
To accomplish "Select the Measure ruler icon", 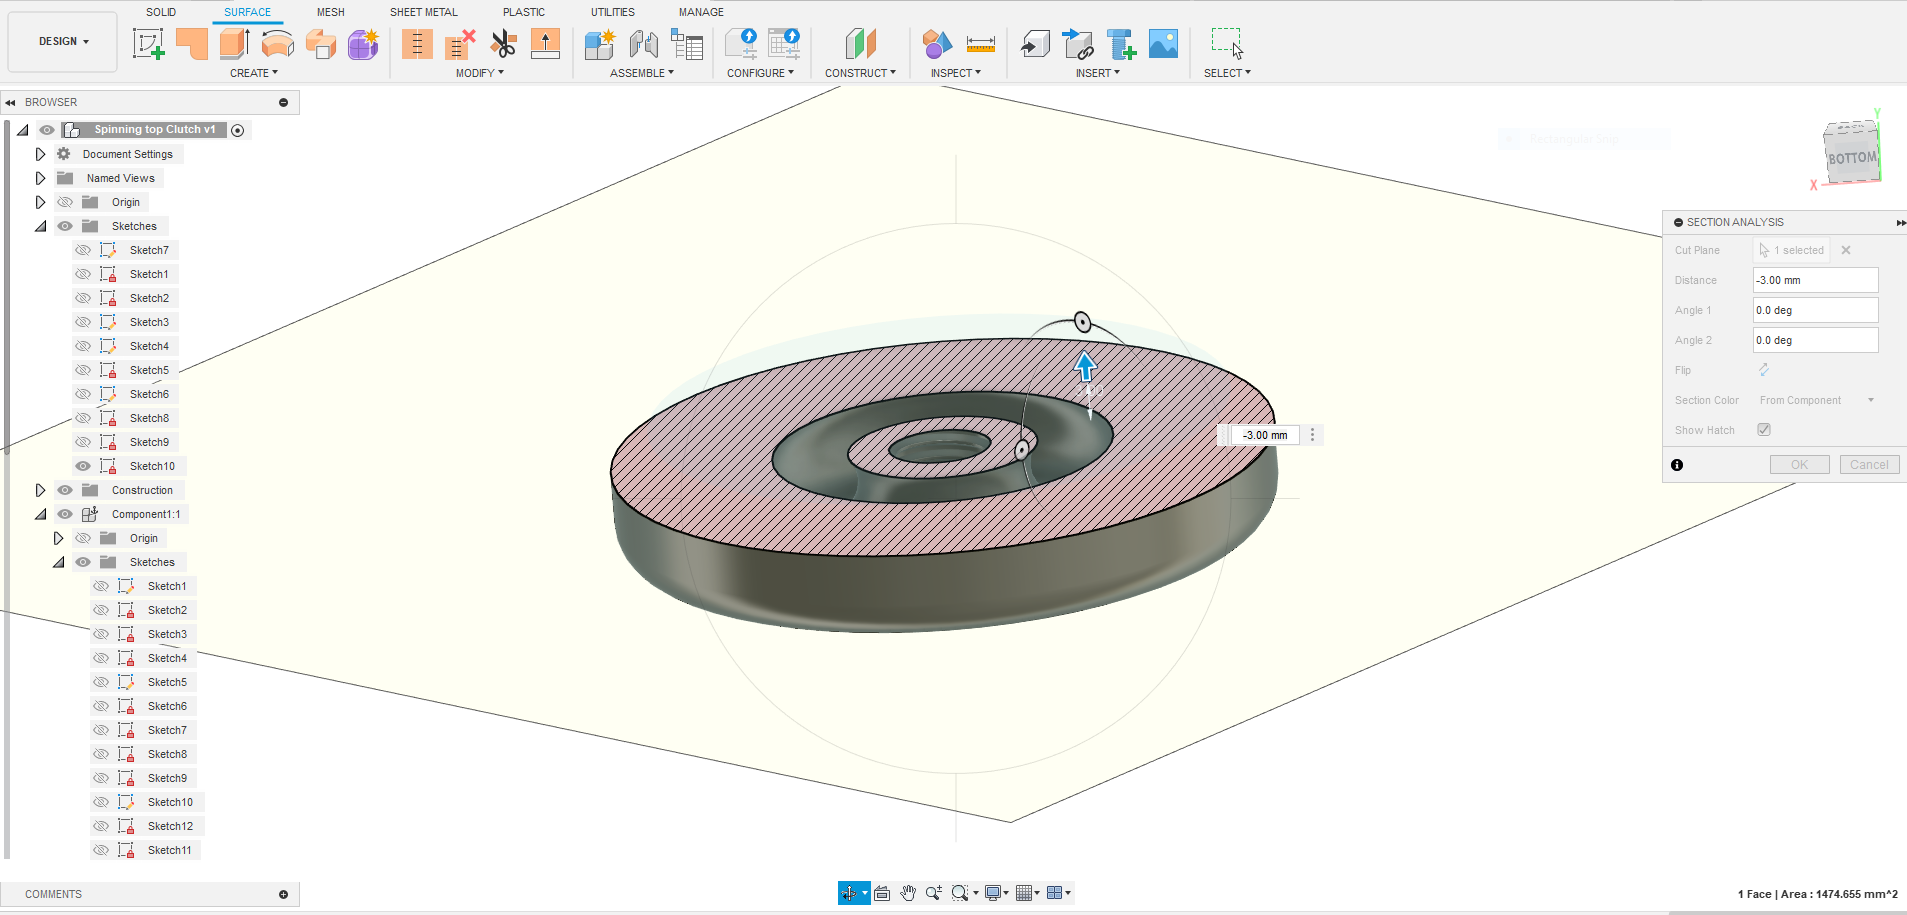I will tap(981, 44).
